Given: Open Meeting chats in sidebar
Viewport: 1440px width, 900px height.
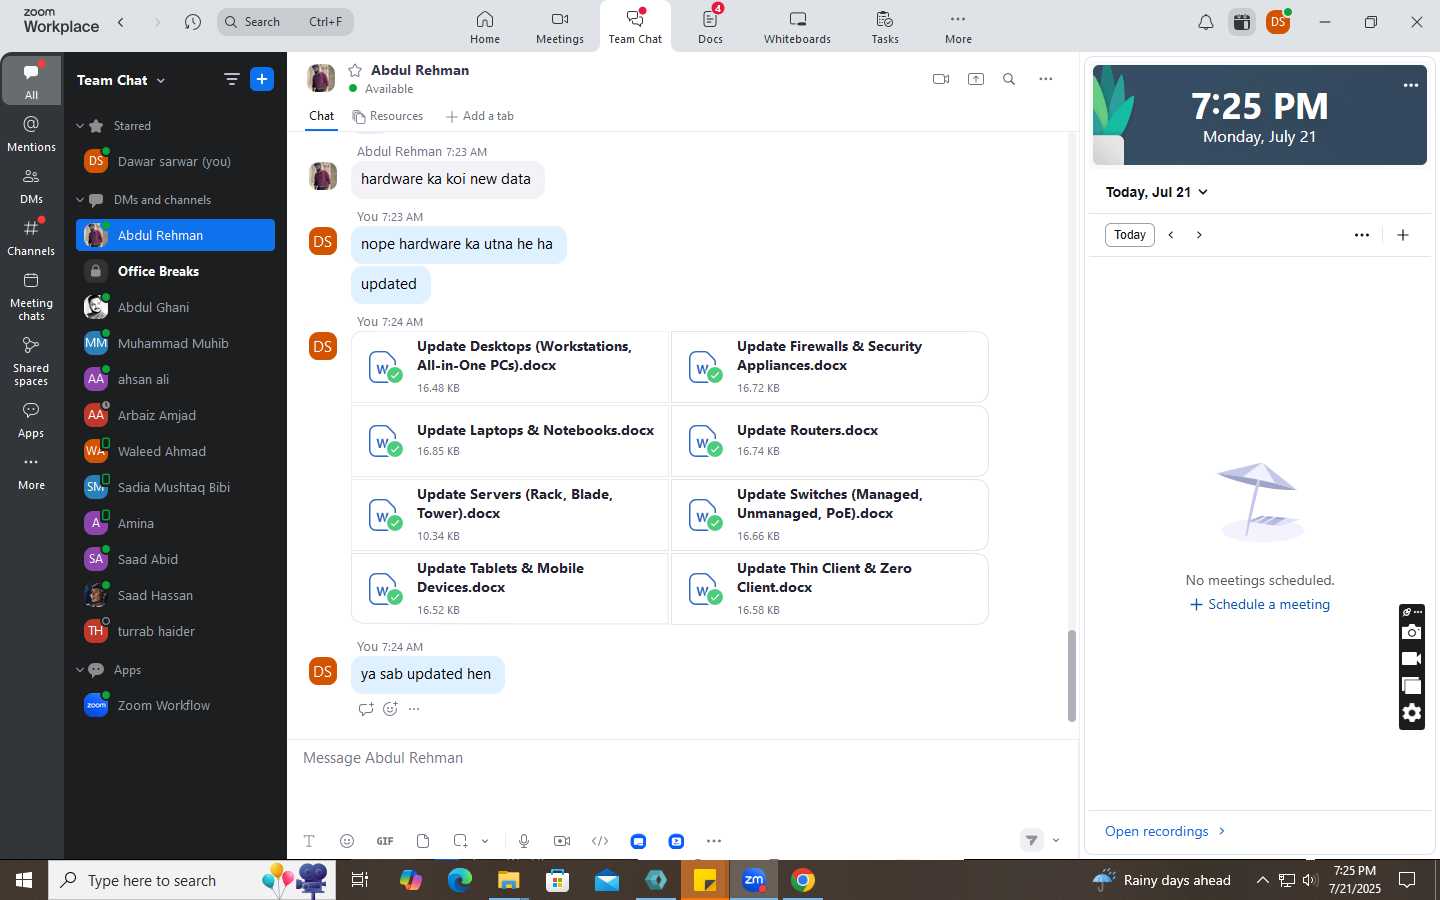Looking at the screenshot, I should [x=31, y=297].
